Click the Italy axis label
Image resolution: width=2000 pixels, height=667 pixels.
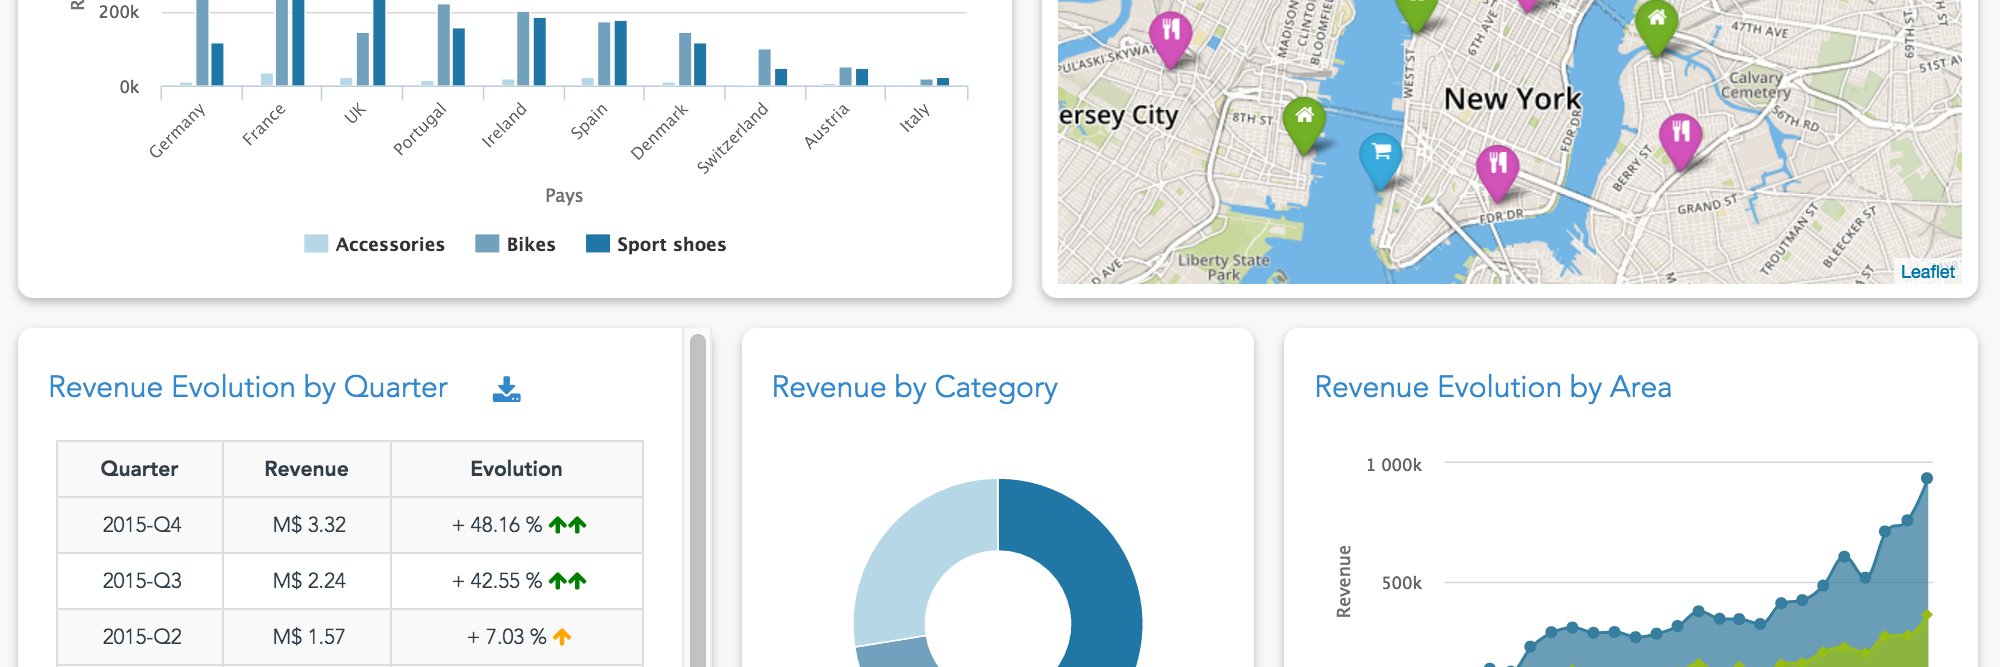coord(915,117)
